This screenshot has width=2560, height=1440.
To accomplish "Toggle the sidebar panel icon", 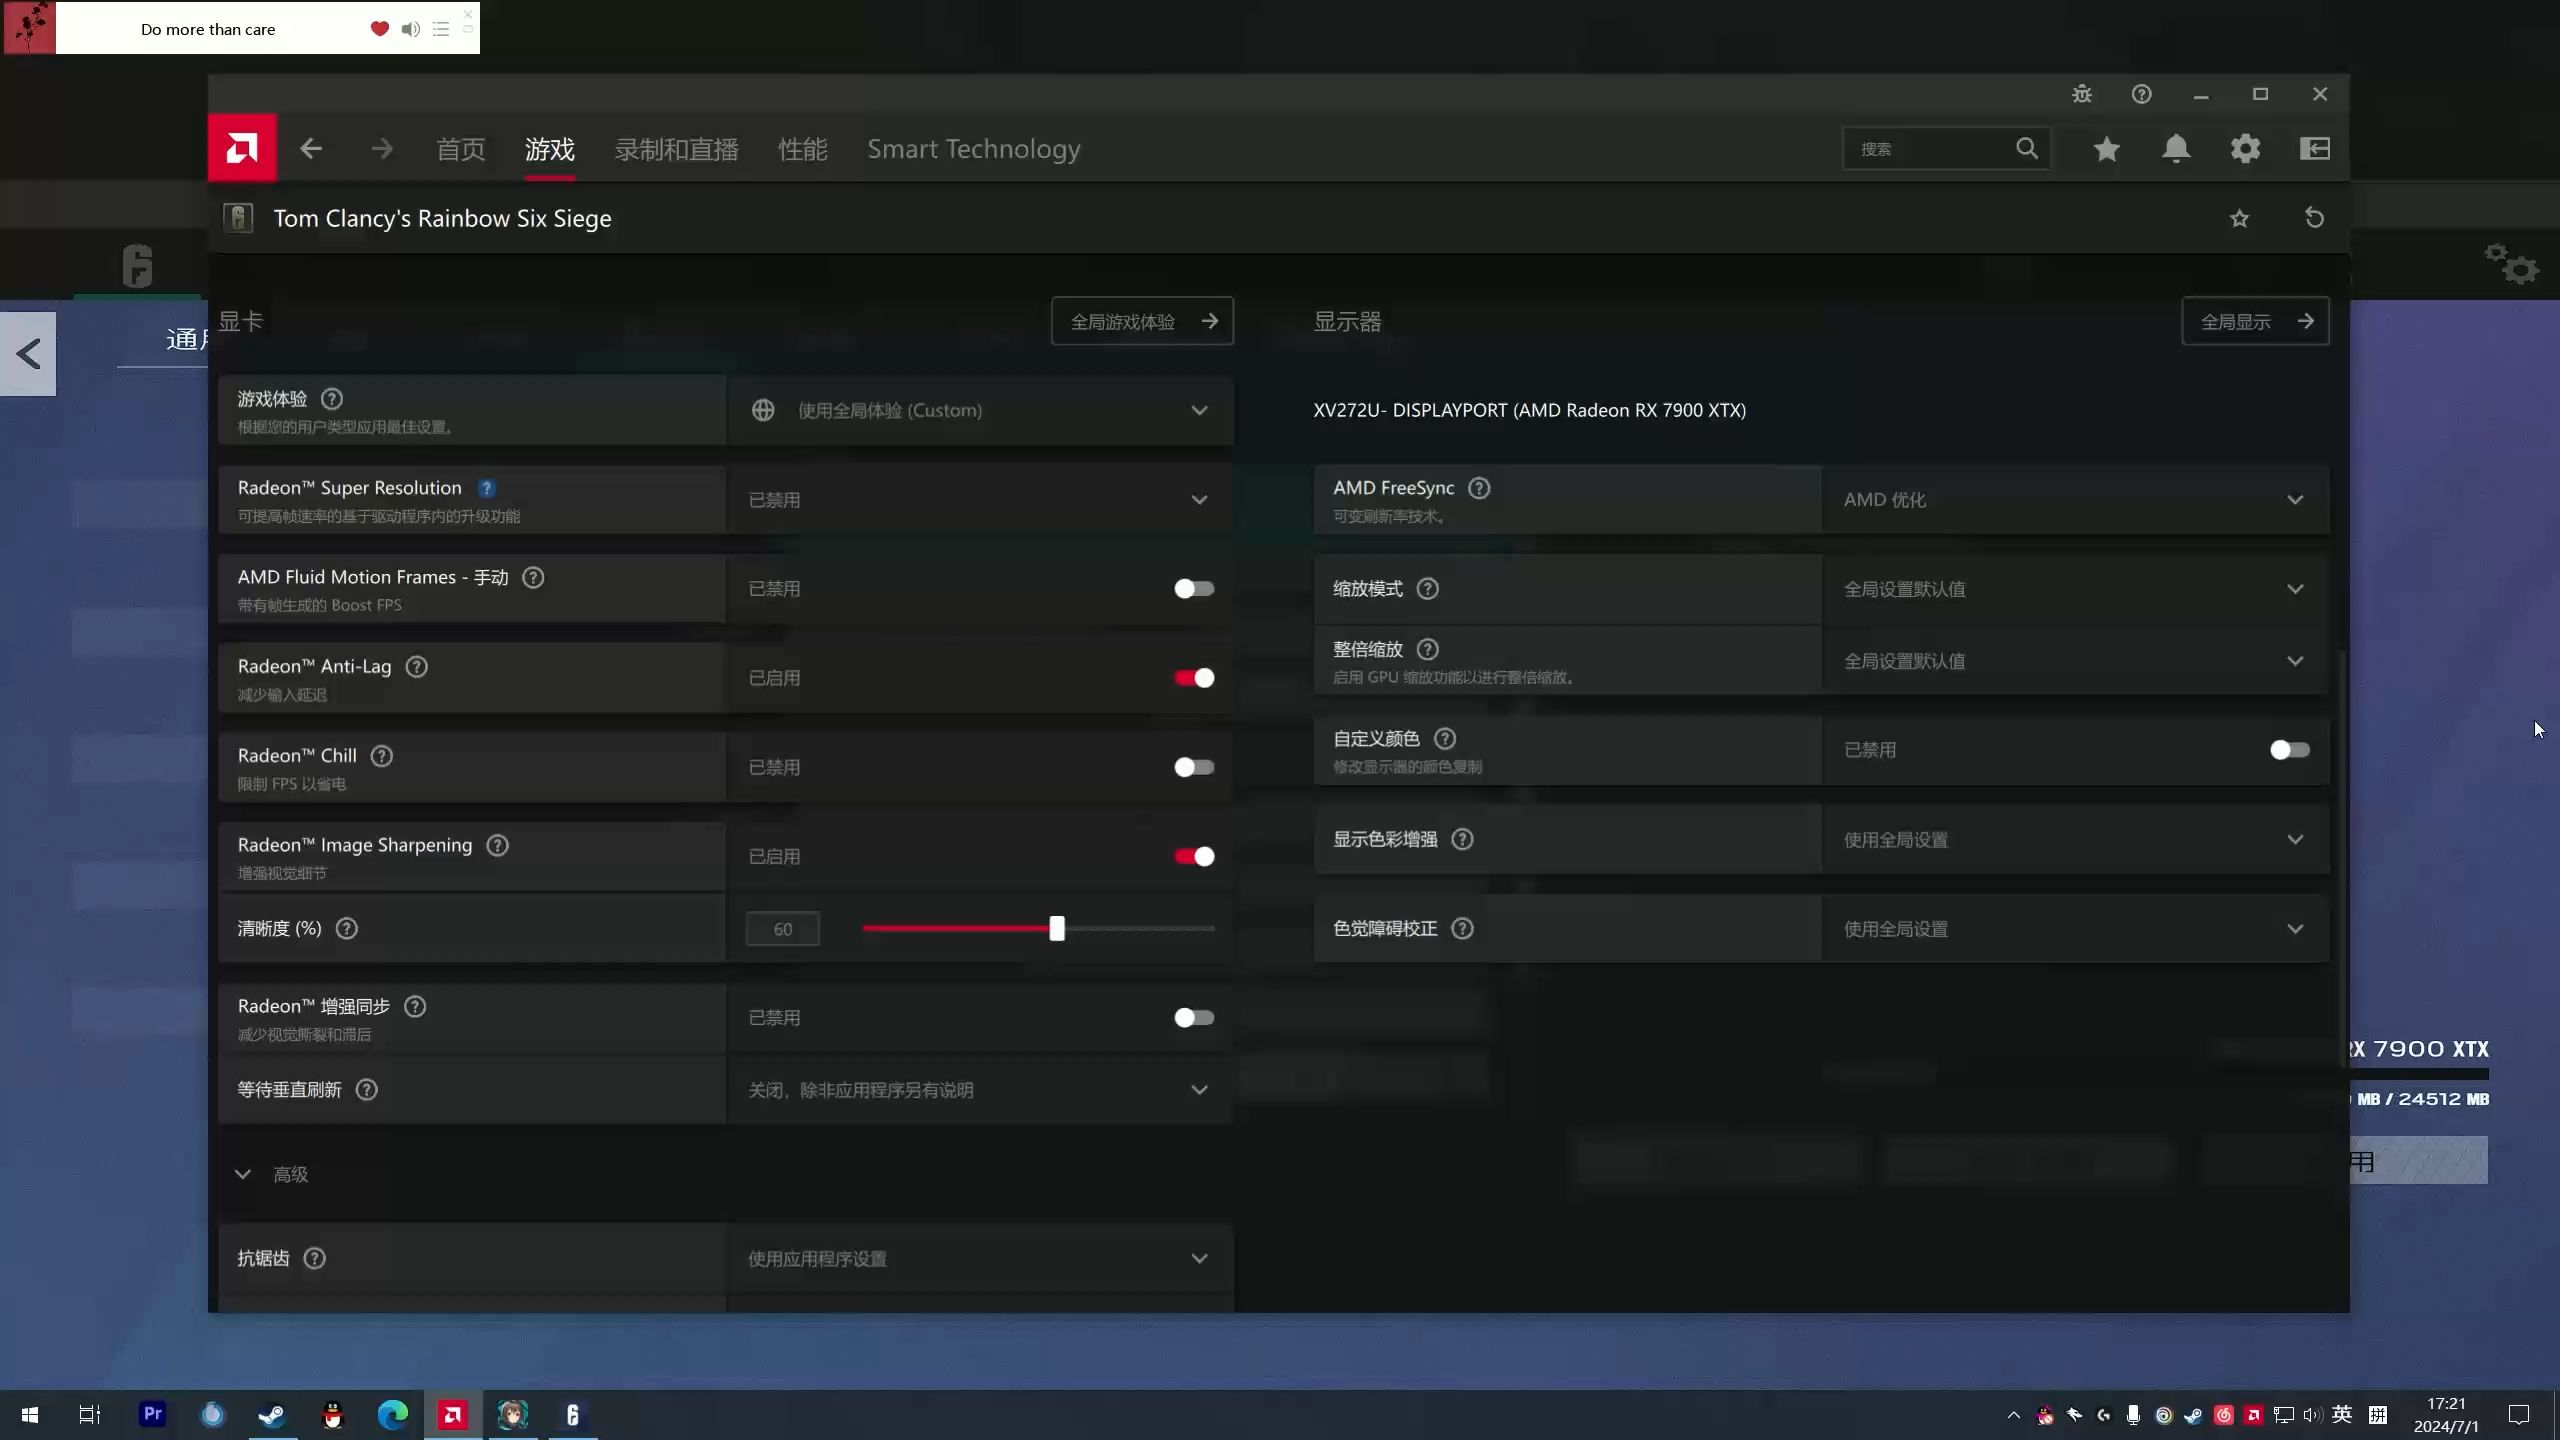I will point(2315,149).
